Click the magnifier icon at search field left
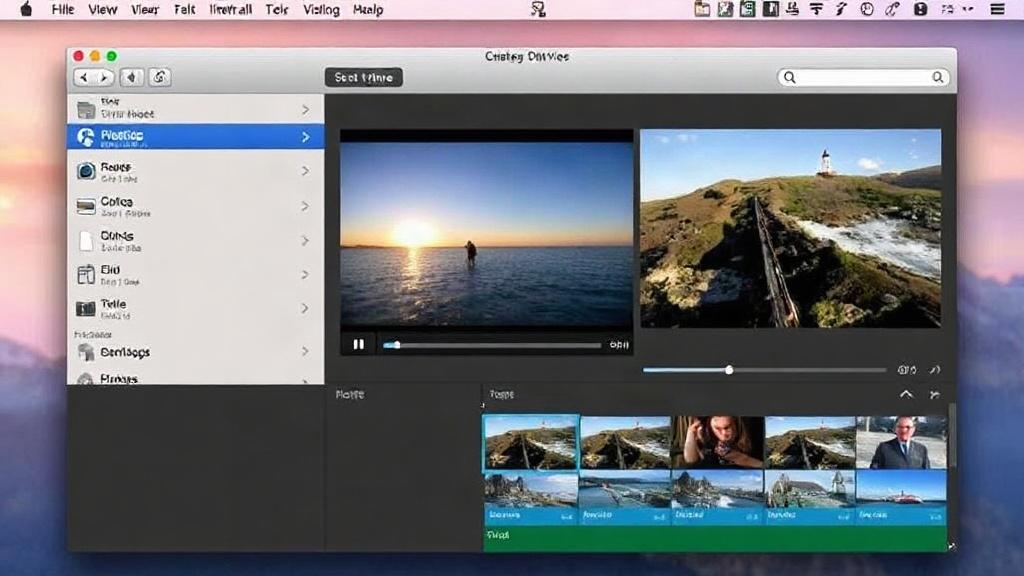Viewport: 1024px width, 576px height. (790, 77)
